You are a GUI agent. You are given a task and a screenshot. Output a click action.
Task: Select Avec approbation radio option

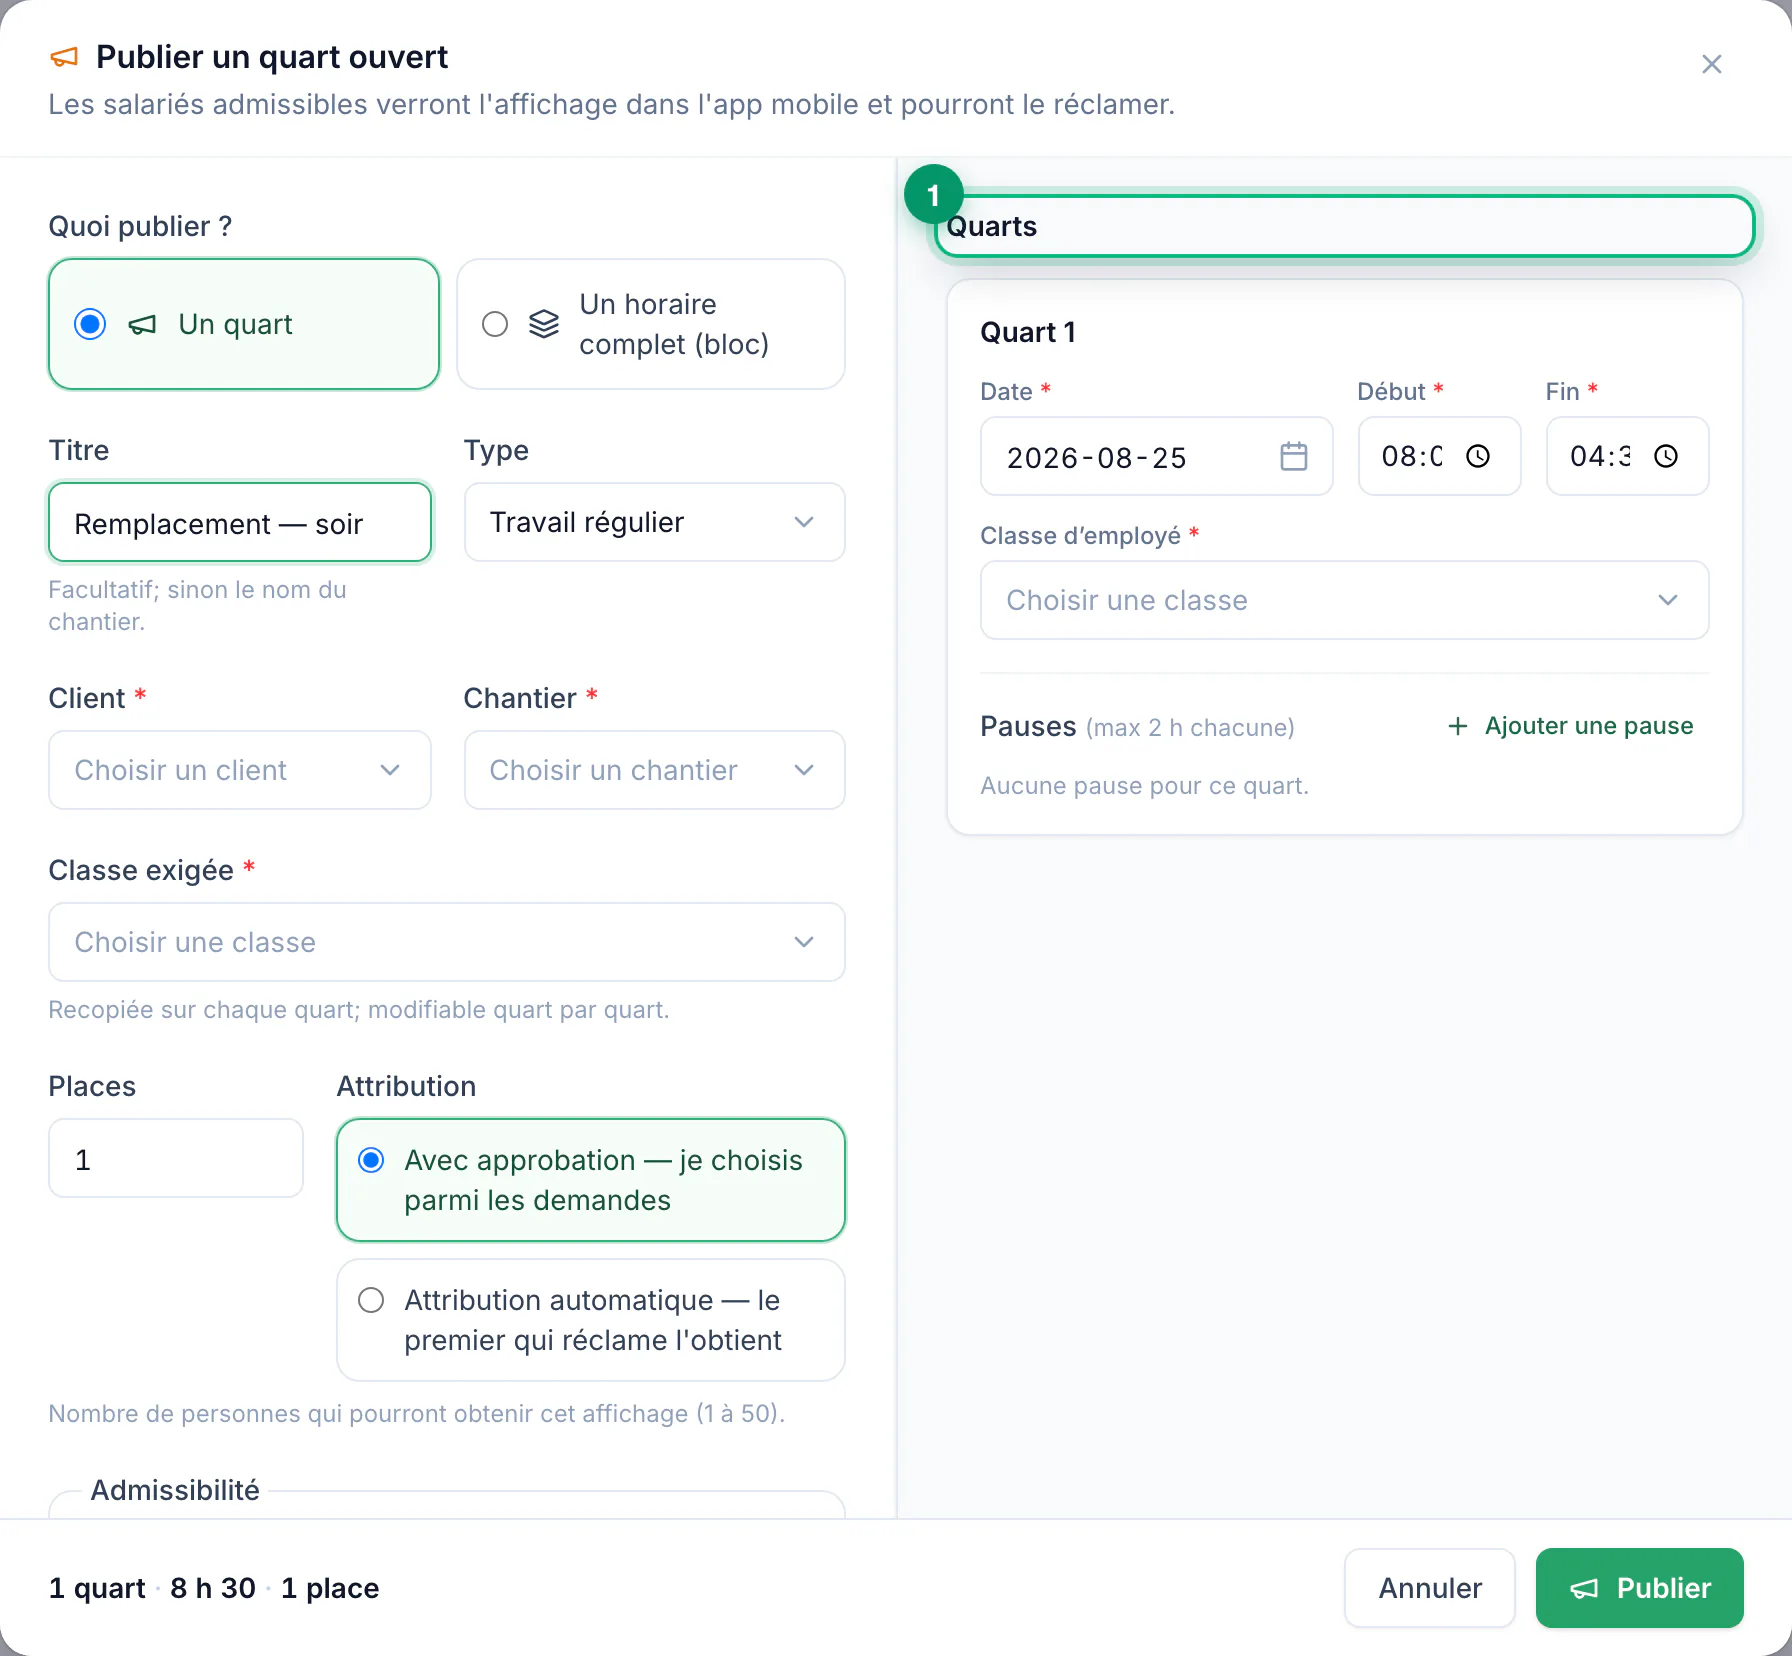tap(371, 1160)
